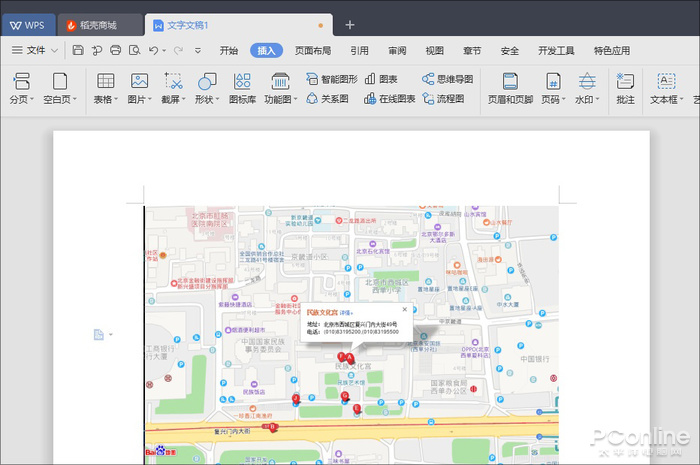Screen dimensions: 700x465
Task: Open Print Preview icon
Action: tap(134, 50)
